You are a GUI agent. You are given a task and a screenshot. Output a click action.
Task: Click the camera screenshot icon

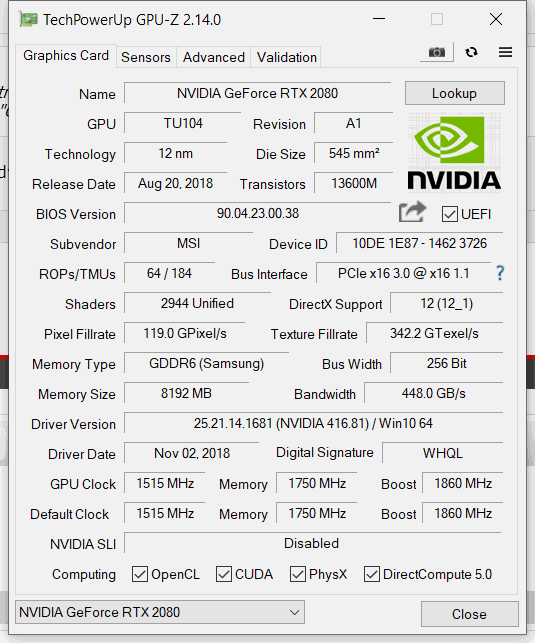pos(437,52)
